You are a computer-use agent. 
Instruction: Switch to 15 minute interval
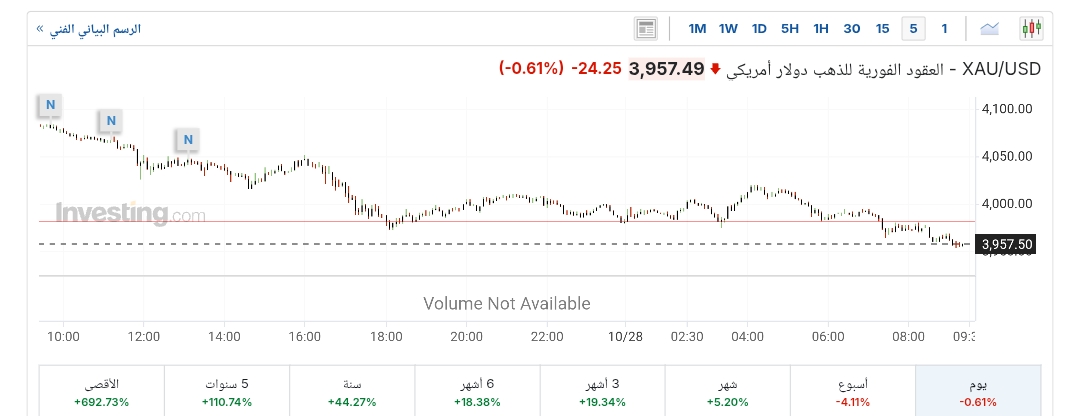882,28
